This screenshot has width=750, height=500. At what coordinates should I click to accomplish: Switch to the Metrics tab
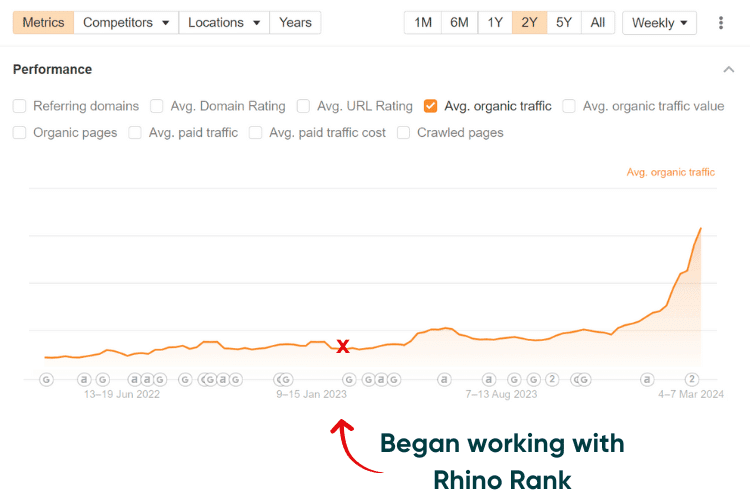pyautogui.click(x=43, y=22)
